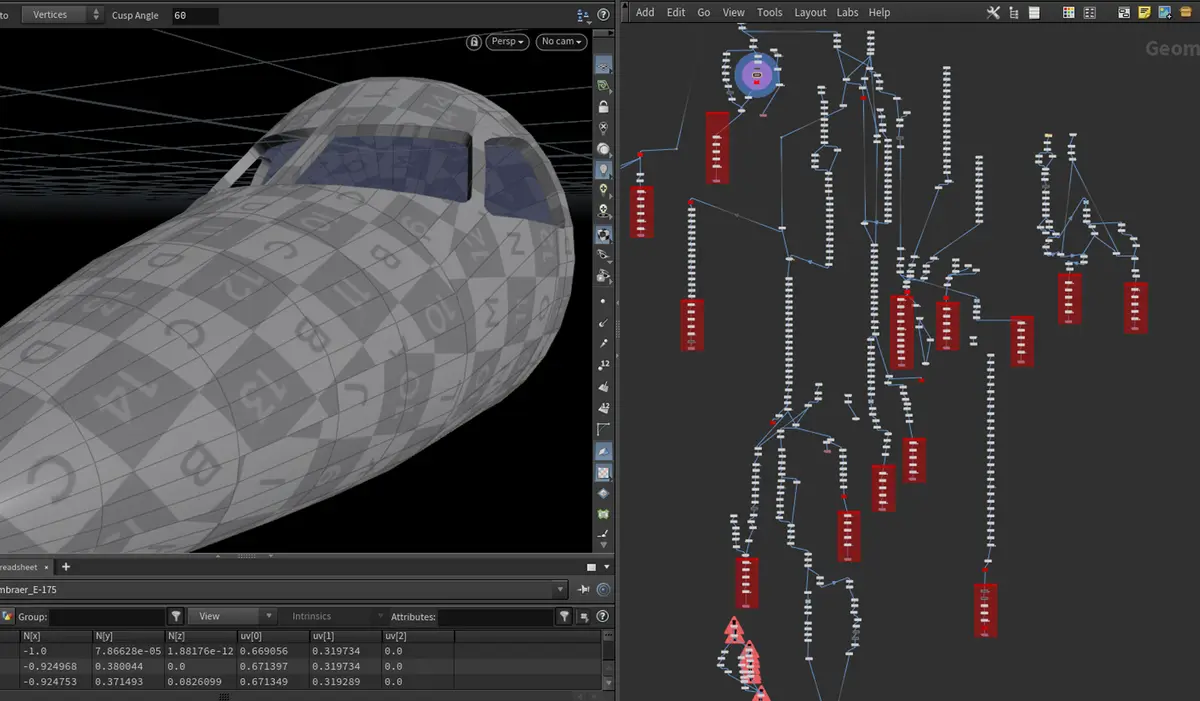Toggle display points dot icon
Viewport: 1200px width, 701px height.
(604, 300)
